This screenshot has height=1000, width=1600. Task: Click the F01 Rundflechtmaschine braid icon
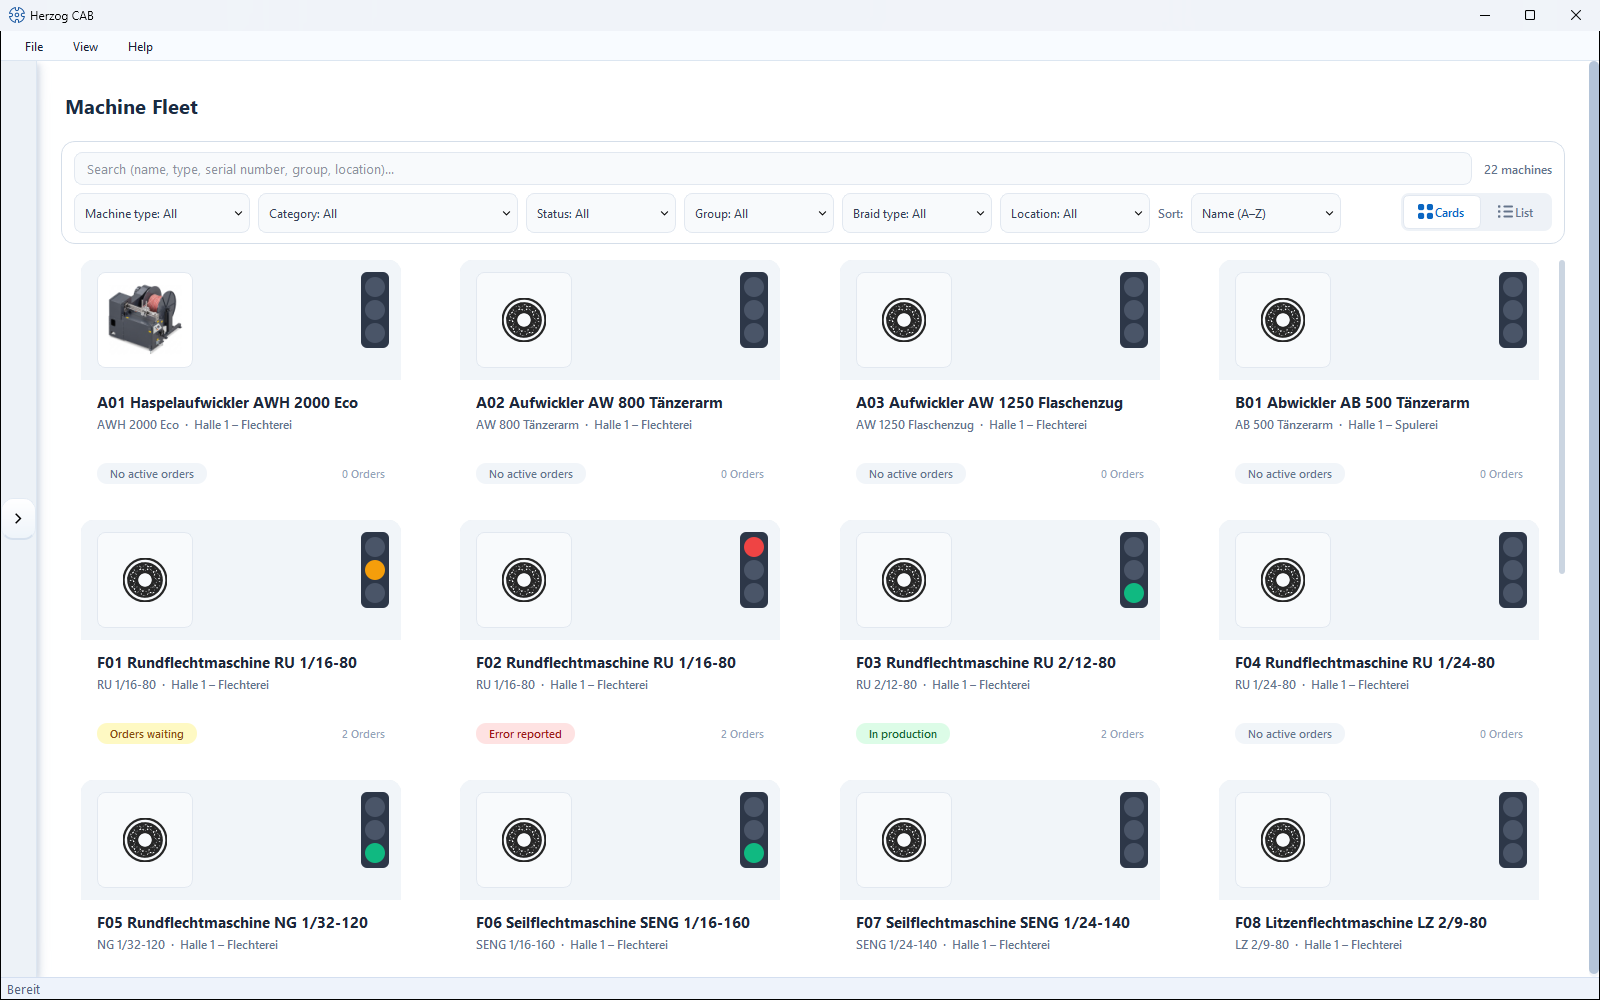coord(145,580)
